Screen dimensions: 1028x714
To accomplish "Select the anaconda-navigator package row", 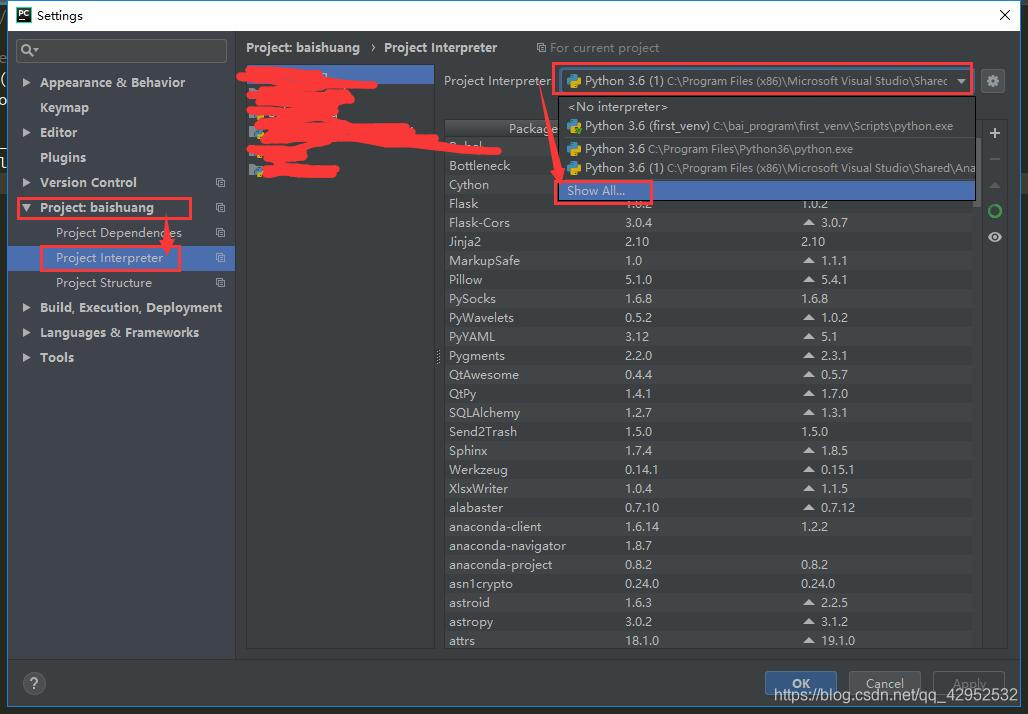I will click(708, 546).
